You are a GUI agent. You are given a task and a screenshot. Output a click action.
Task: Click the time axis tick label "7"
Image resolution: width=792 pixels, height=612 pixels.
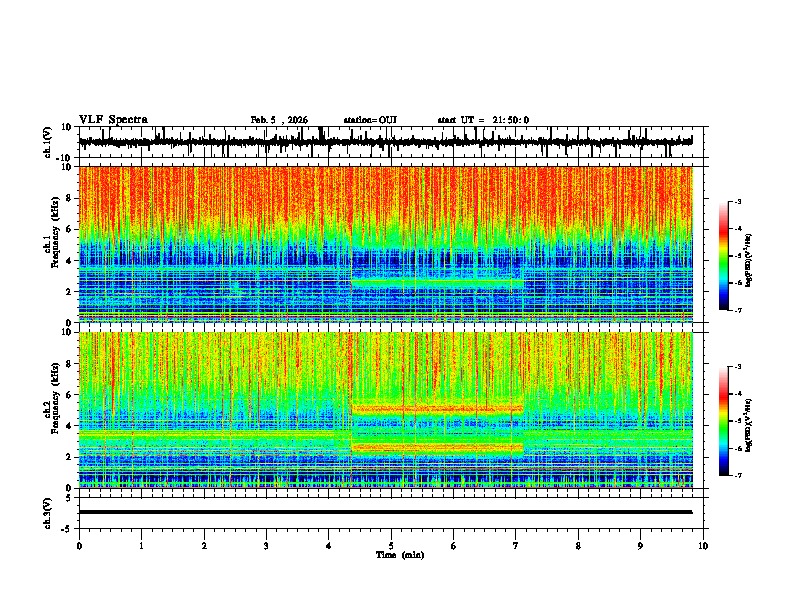tap(516, 546)
